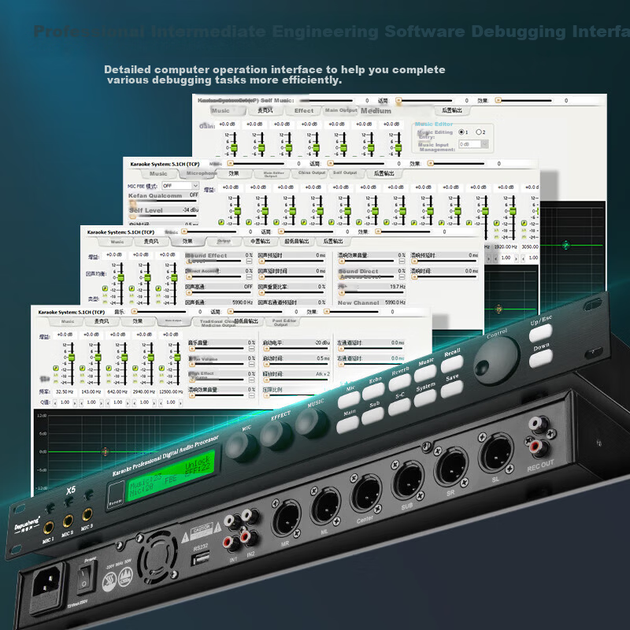The image size is (630, 630).
Task: Click the green bypass icon above 12500.00 Hz
Action: pos(162,368)
